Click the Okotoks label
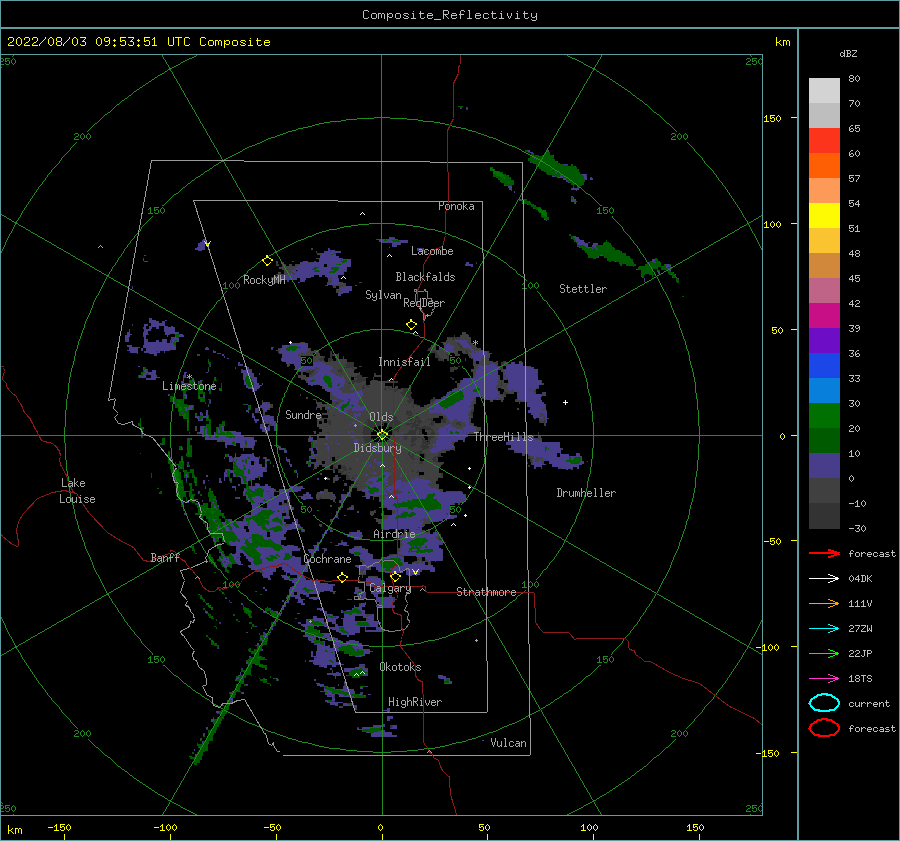 tap(401, 667)
